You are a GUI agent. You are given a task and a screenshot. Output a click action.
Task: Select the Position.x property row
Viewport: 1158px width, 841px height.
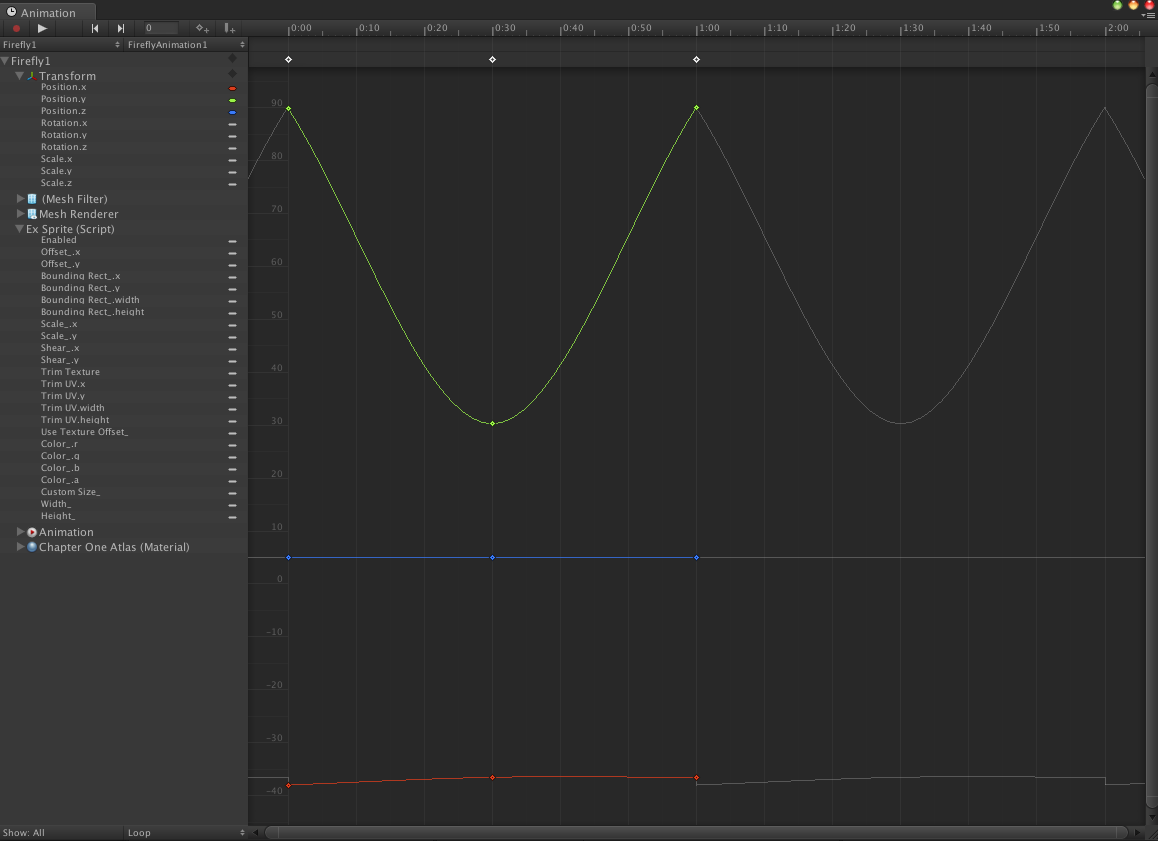[123, 87]
